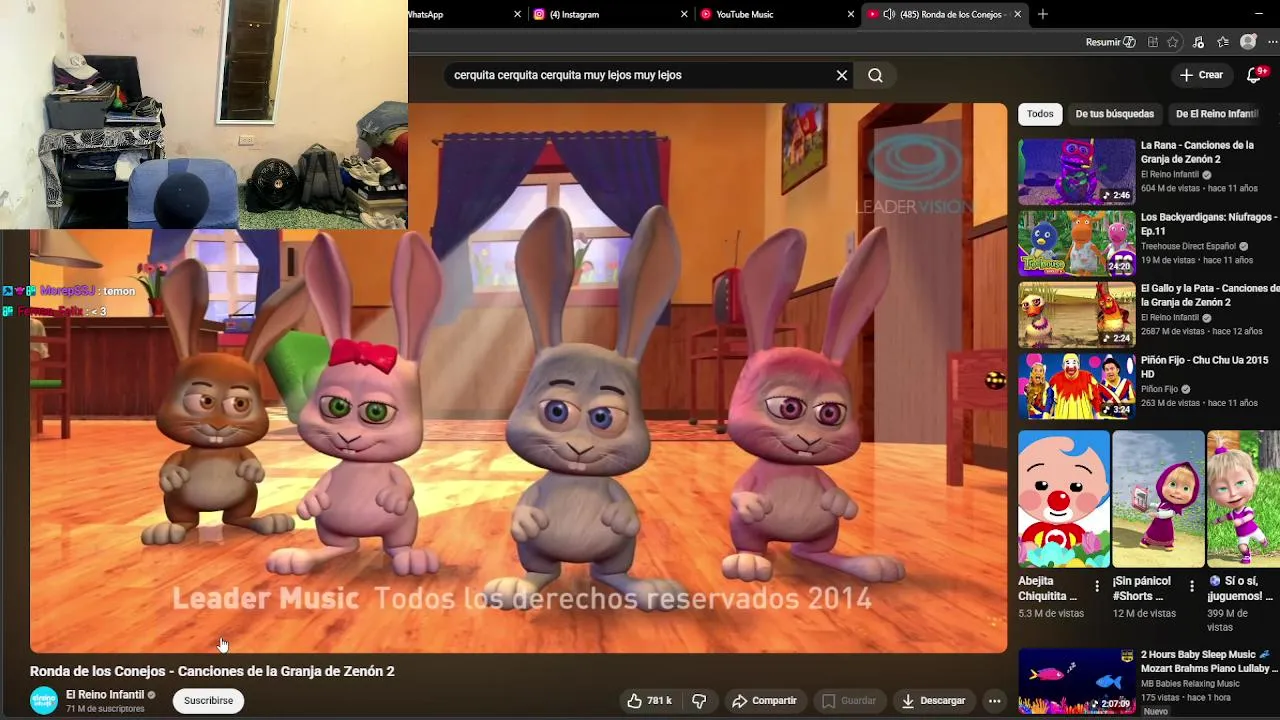Open La Rana video thumbnail
This screenshot has width=1280, height=720.
[1077, 172]
